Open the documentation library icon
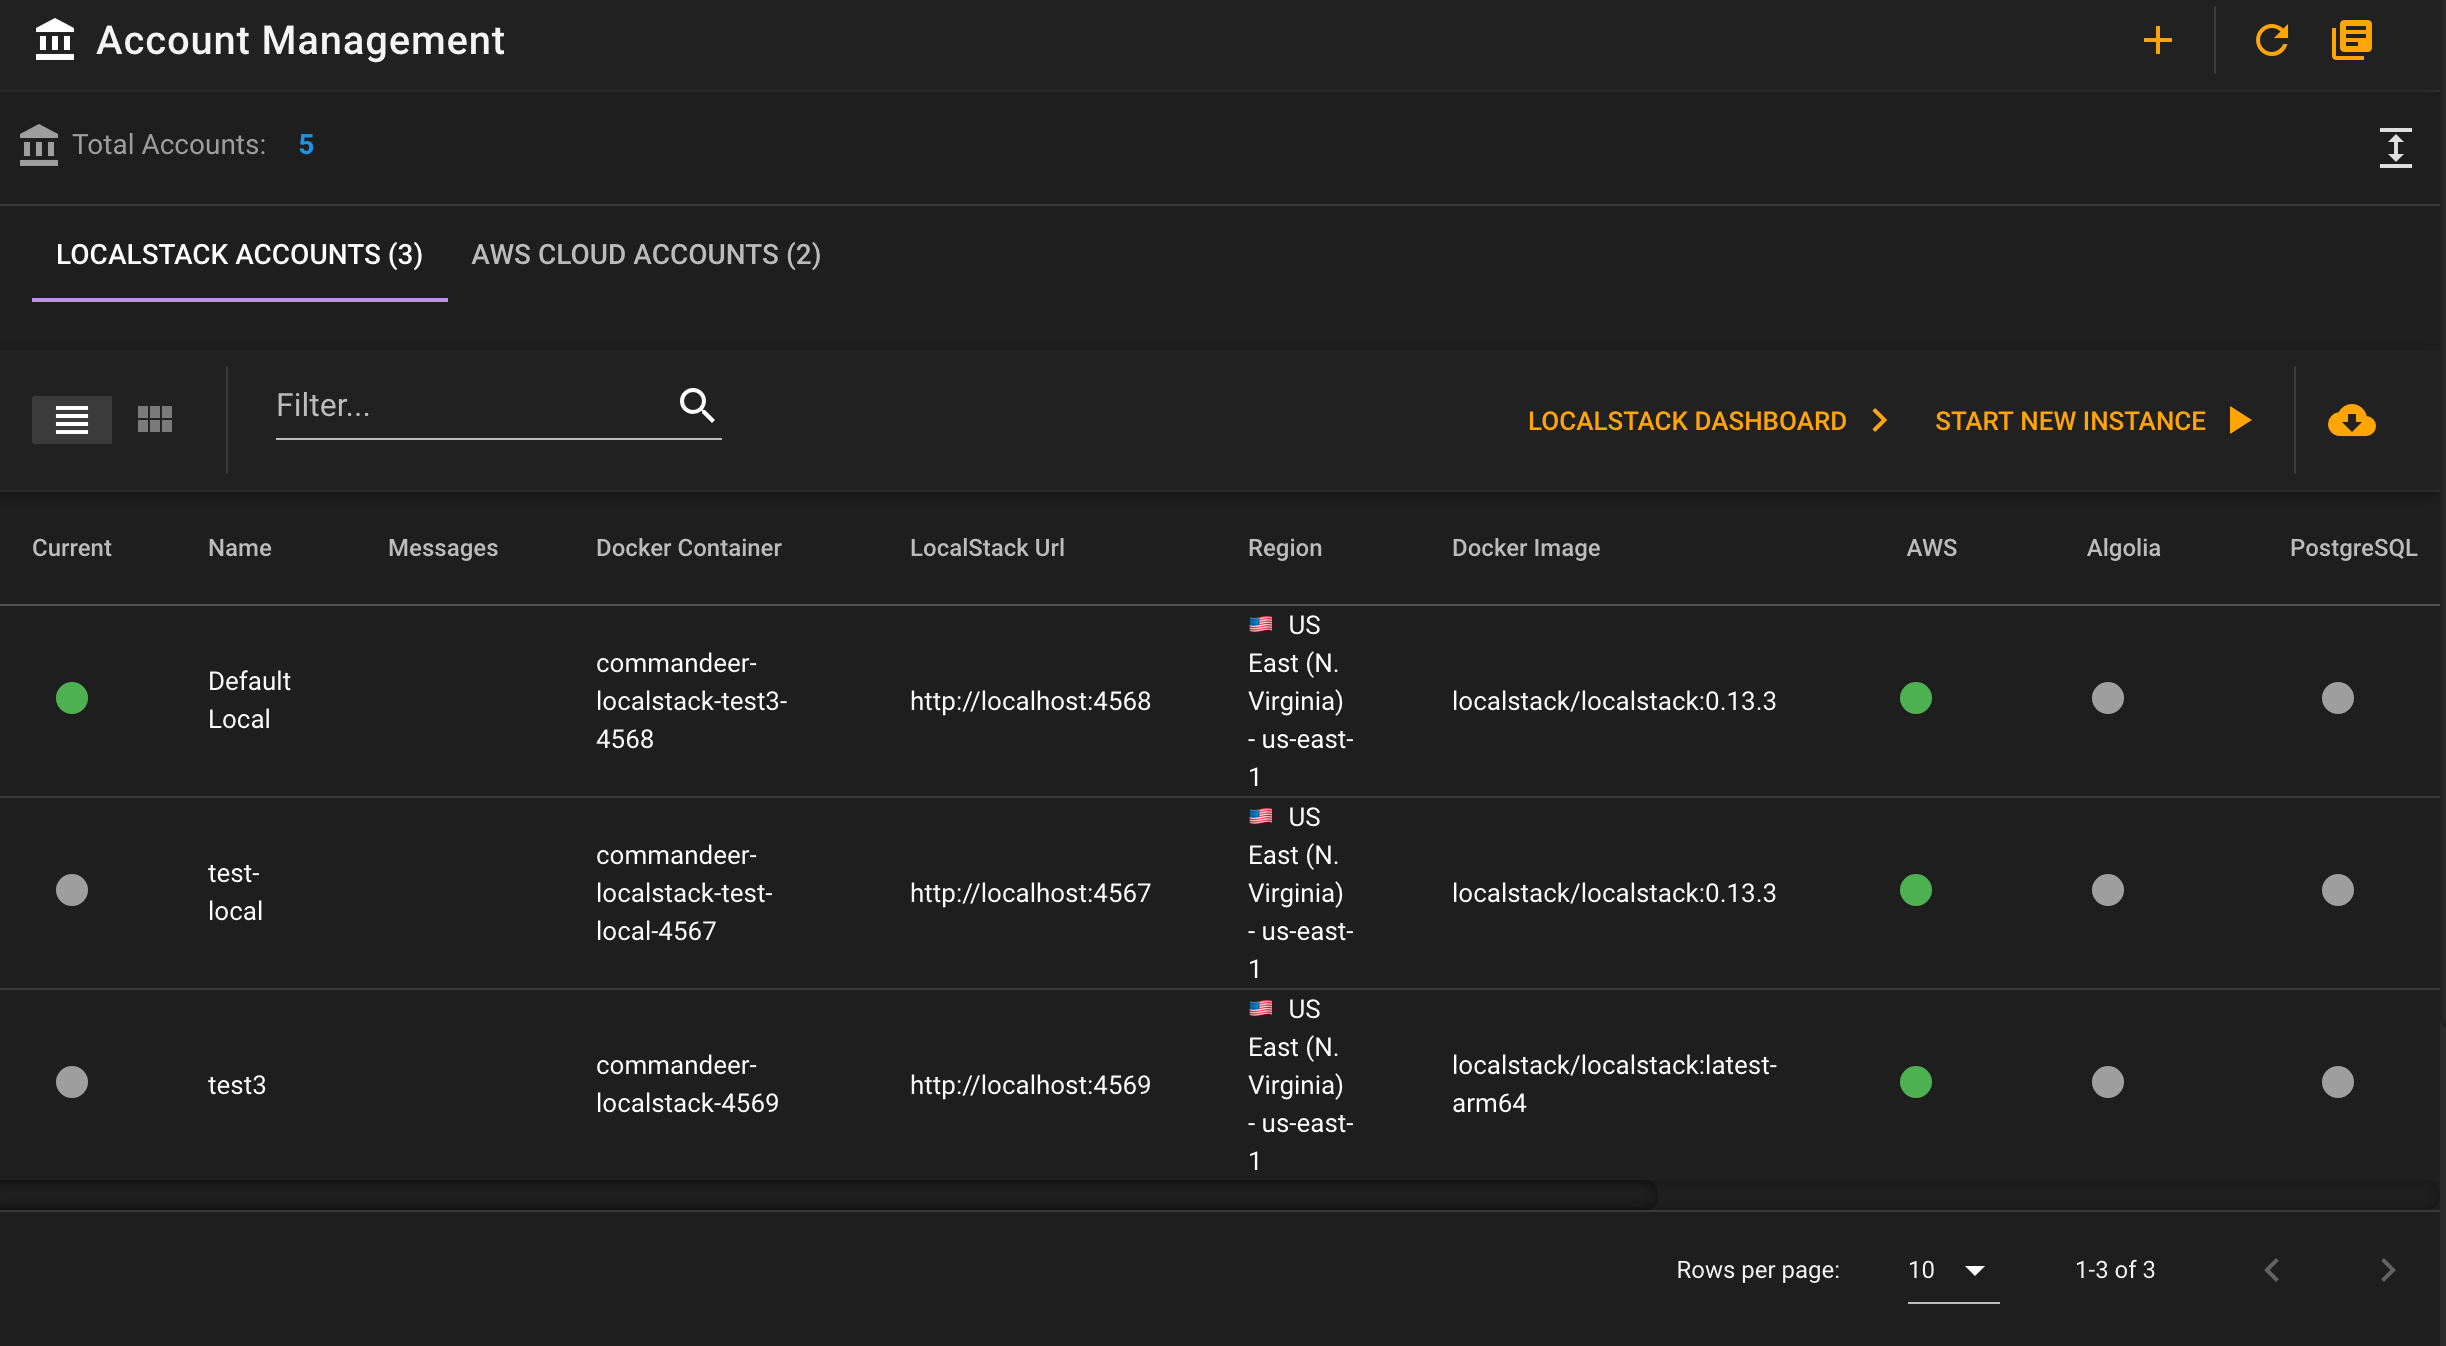Image resolution: width=2446 pixels, height=1346 pixels. pyautogui.click(x=2352, y=41)
